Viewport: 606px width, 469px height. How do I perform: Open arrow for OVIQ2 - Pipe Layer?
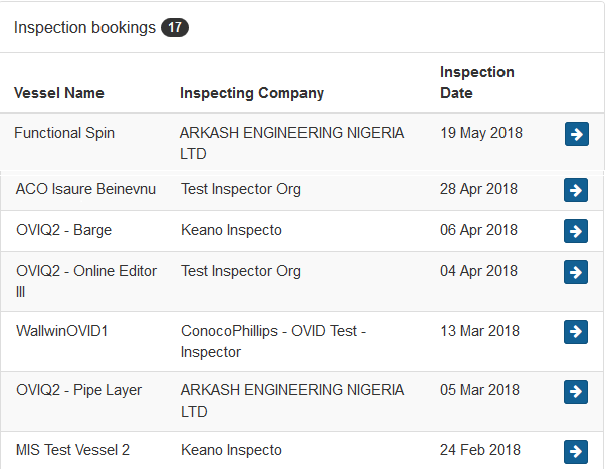pos(576,392)
